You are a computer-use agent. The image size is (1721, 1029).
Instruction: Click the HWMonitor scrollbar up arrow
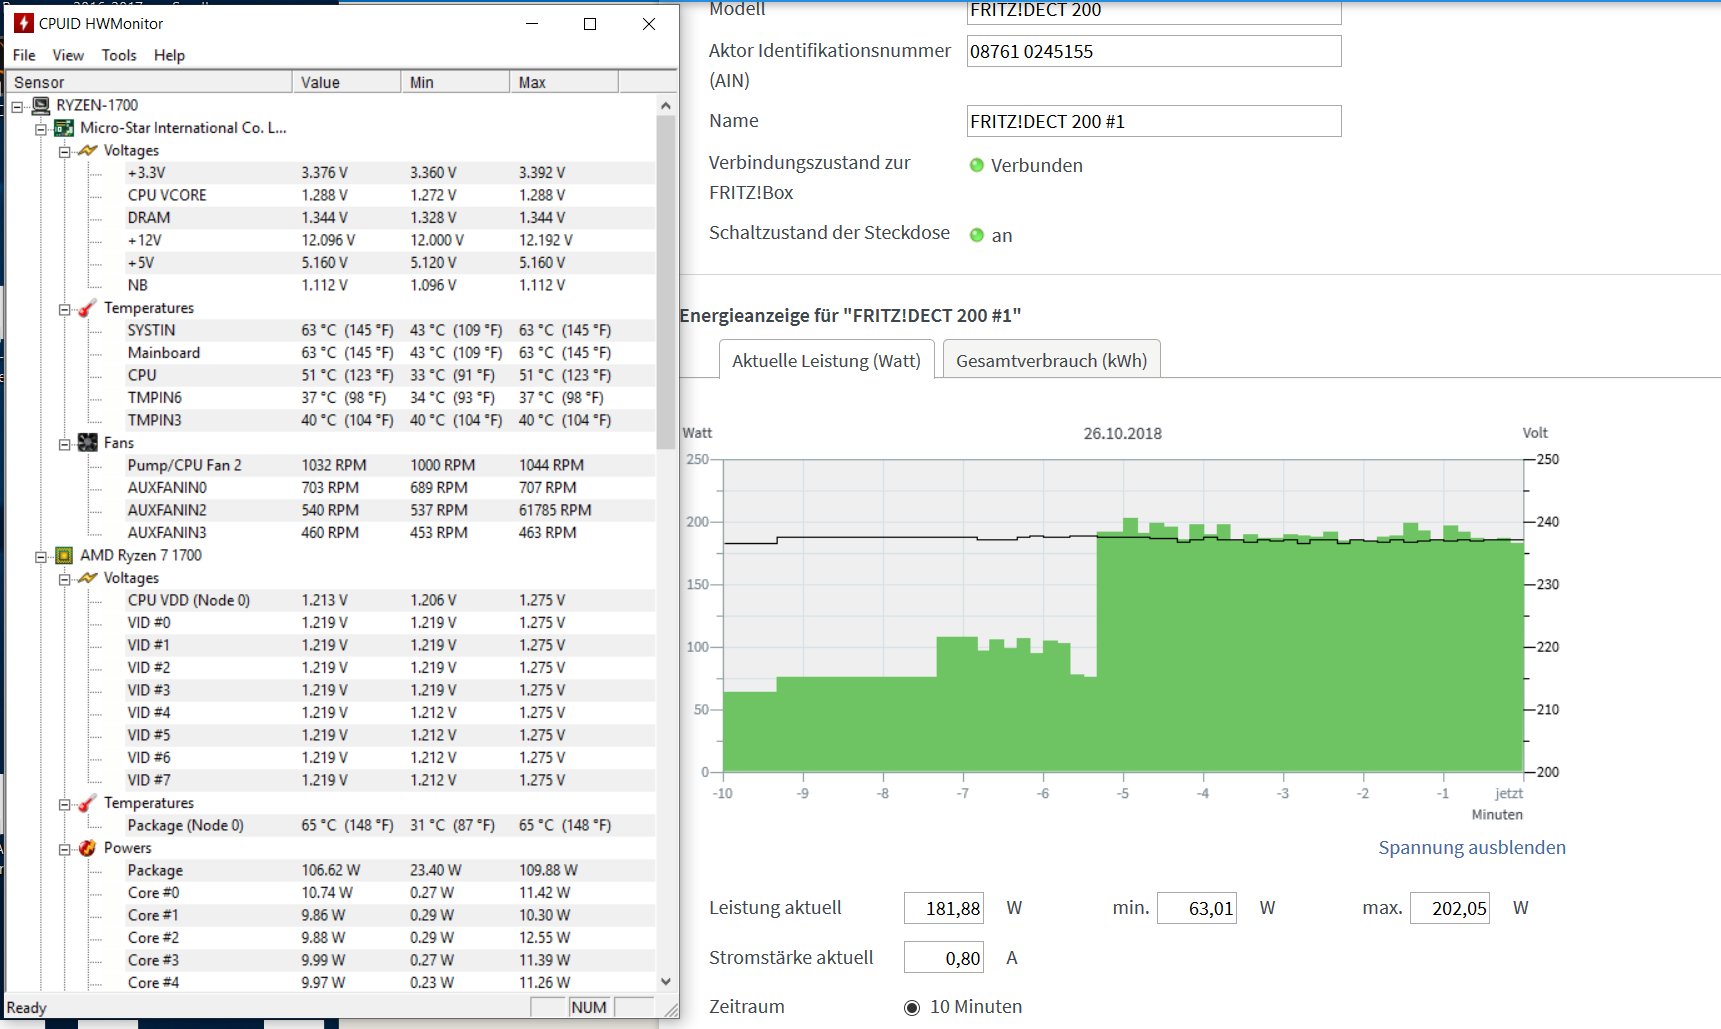[x=666, y=105]
